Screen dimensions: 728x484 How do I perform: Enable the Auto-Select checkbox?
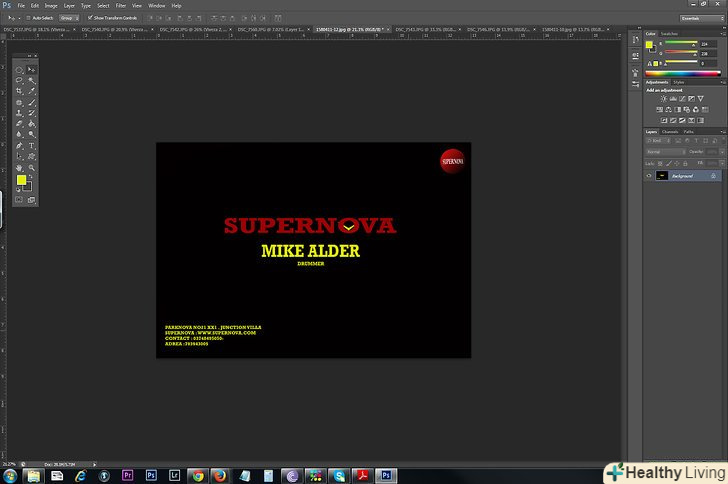(30, 17)
